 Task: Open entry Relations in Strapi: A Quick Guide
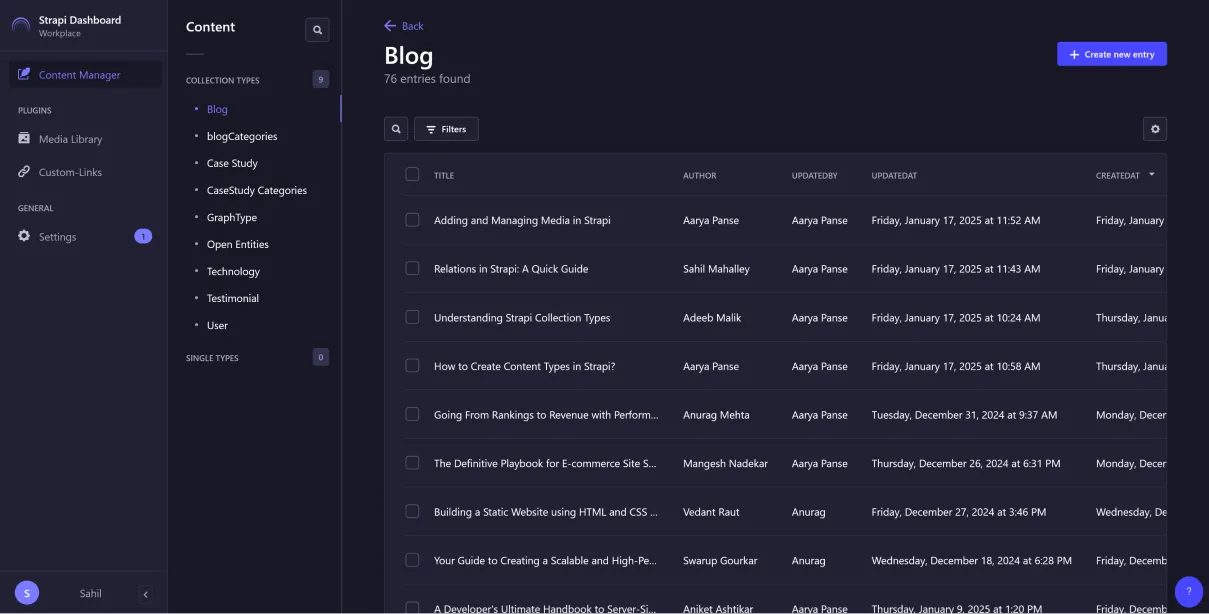[x=511, y=269]
